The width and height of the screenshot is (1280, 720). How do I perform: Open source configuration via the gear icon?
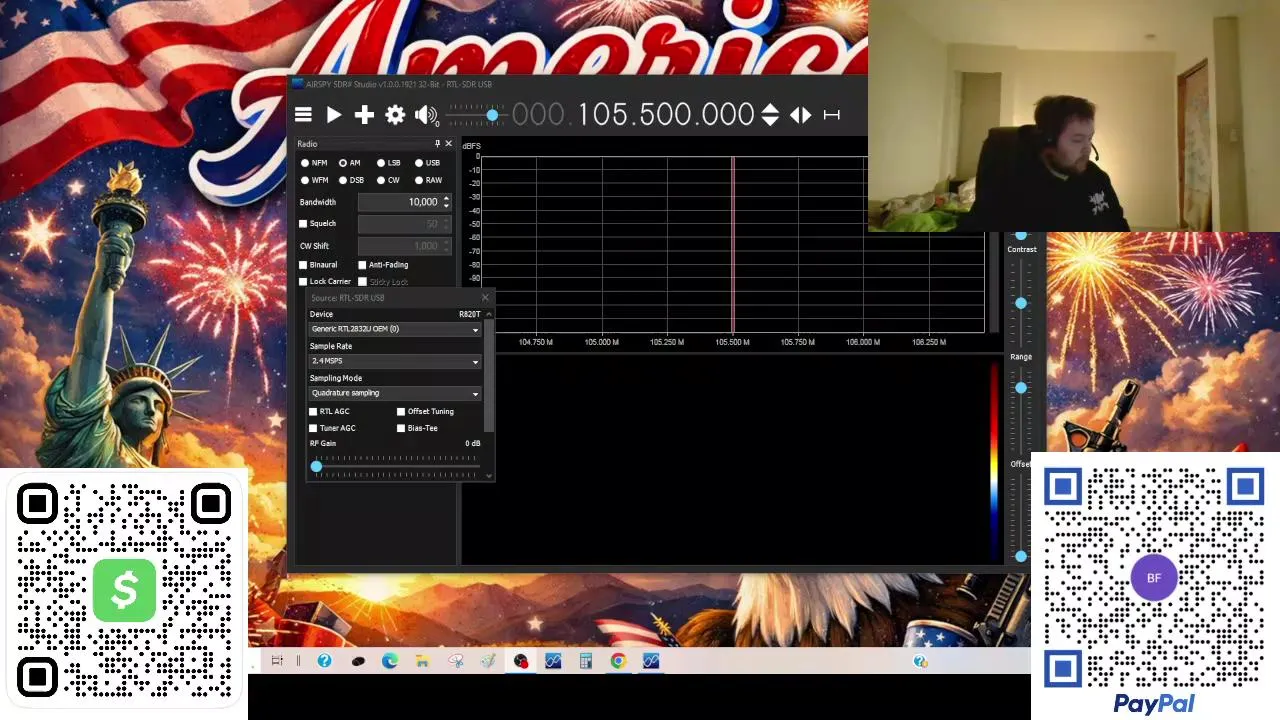pos(395,115)
